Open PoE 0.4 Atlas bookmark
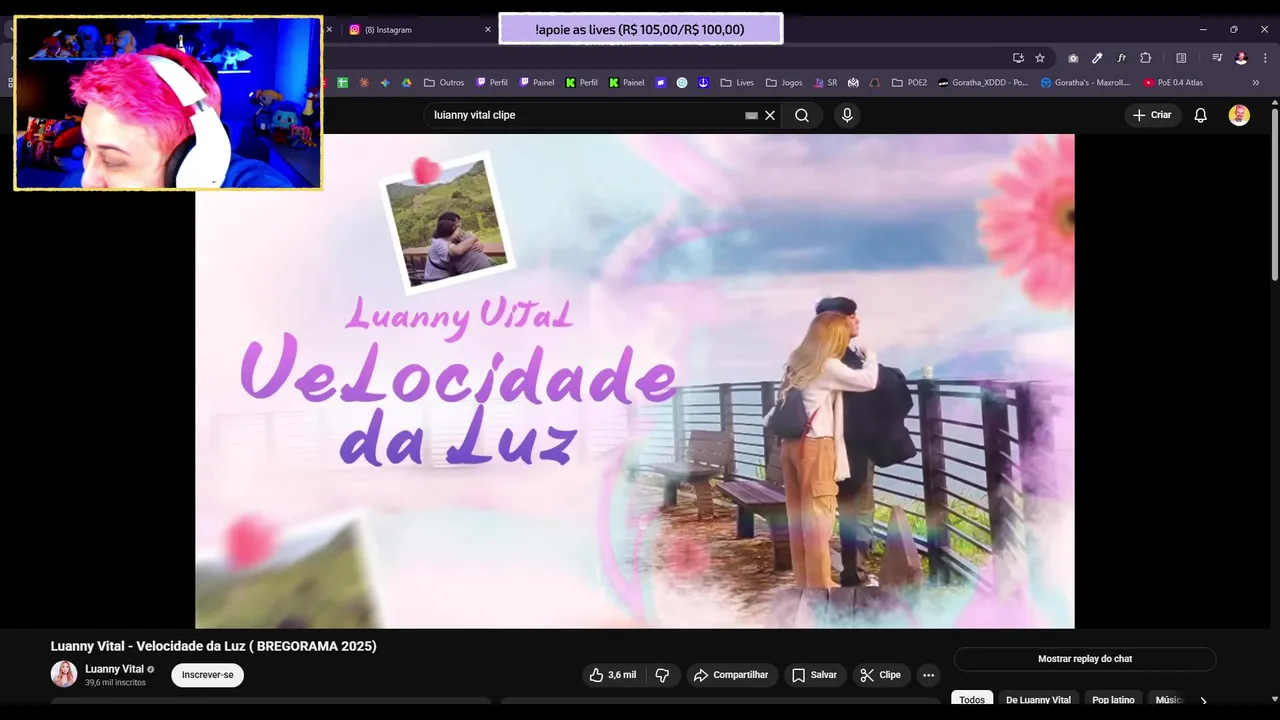 1173,83
